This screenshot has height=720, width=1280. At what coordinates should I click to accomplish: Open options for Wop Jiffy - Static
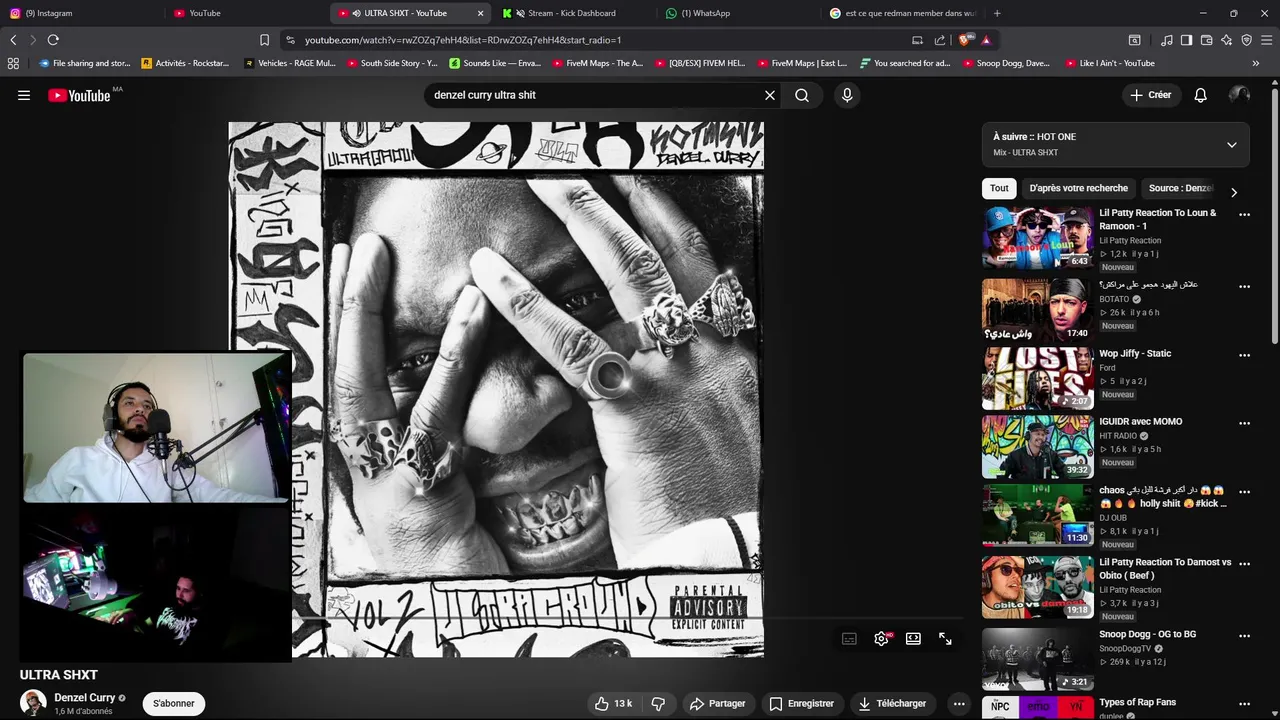tap(1244, 355)
